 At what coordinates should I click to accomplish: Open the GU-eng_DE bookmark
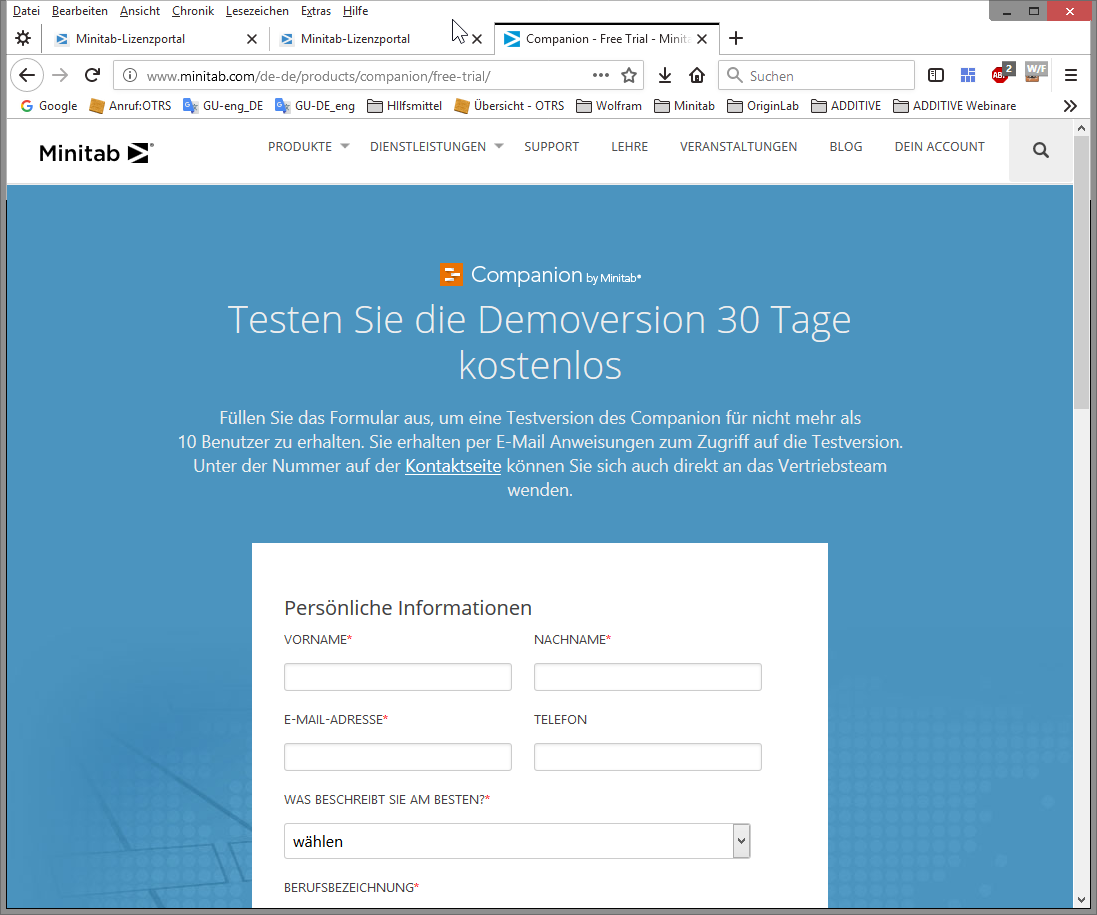coord(223,106)
